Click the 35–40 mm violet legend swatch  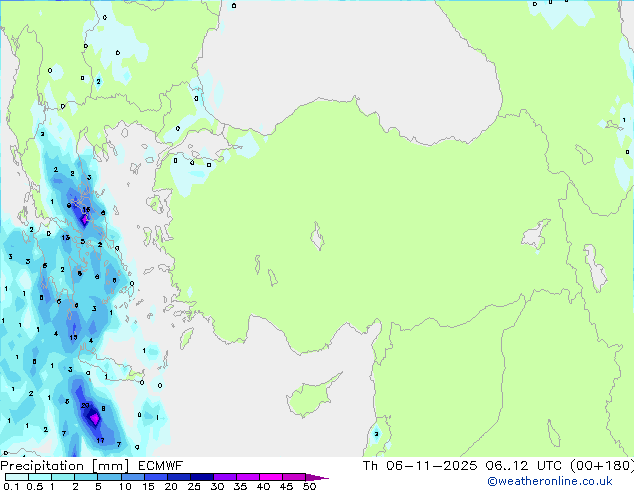point(247,477)
